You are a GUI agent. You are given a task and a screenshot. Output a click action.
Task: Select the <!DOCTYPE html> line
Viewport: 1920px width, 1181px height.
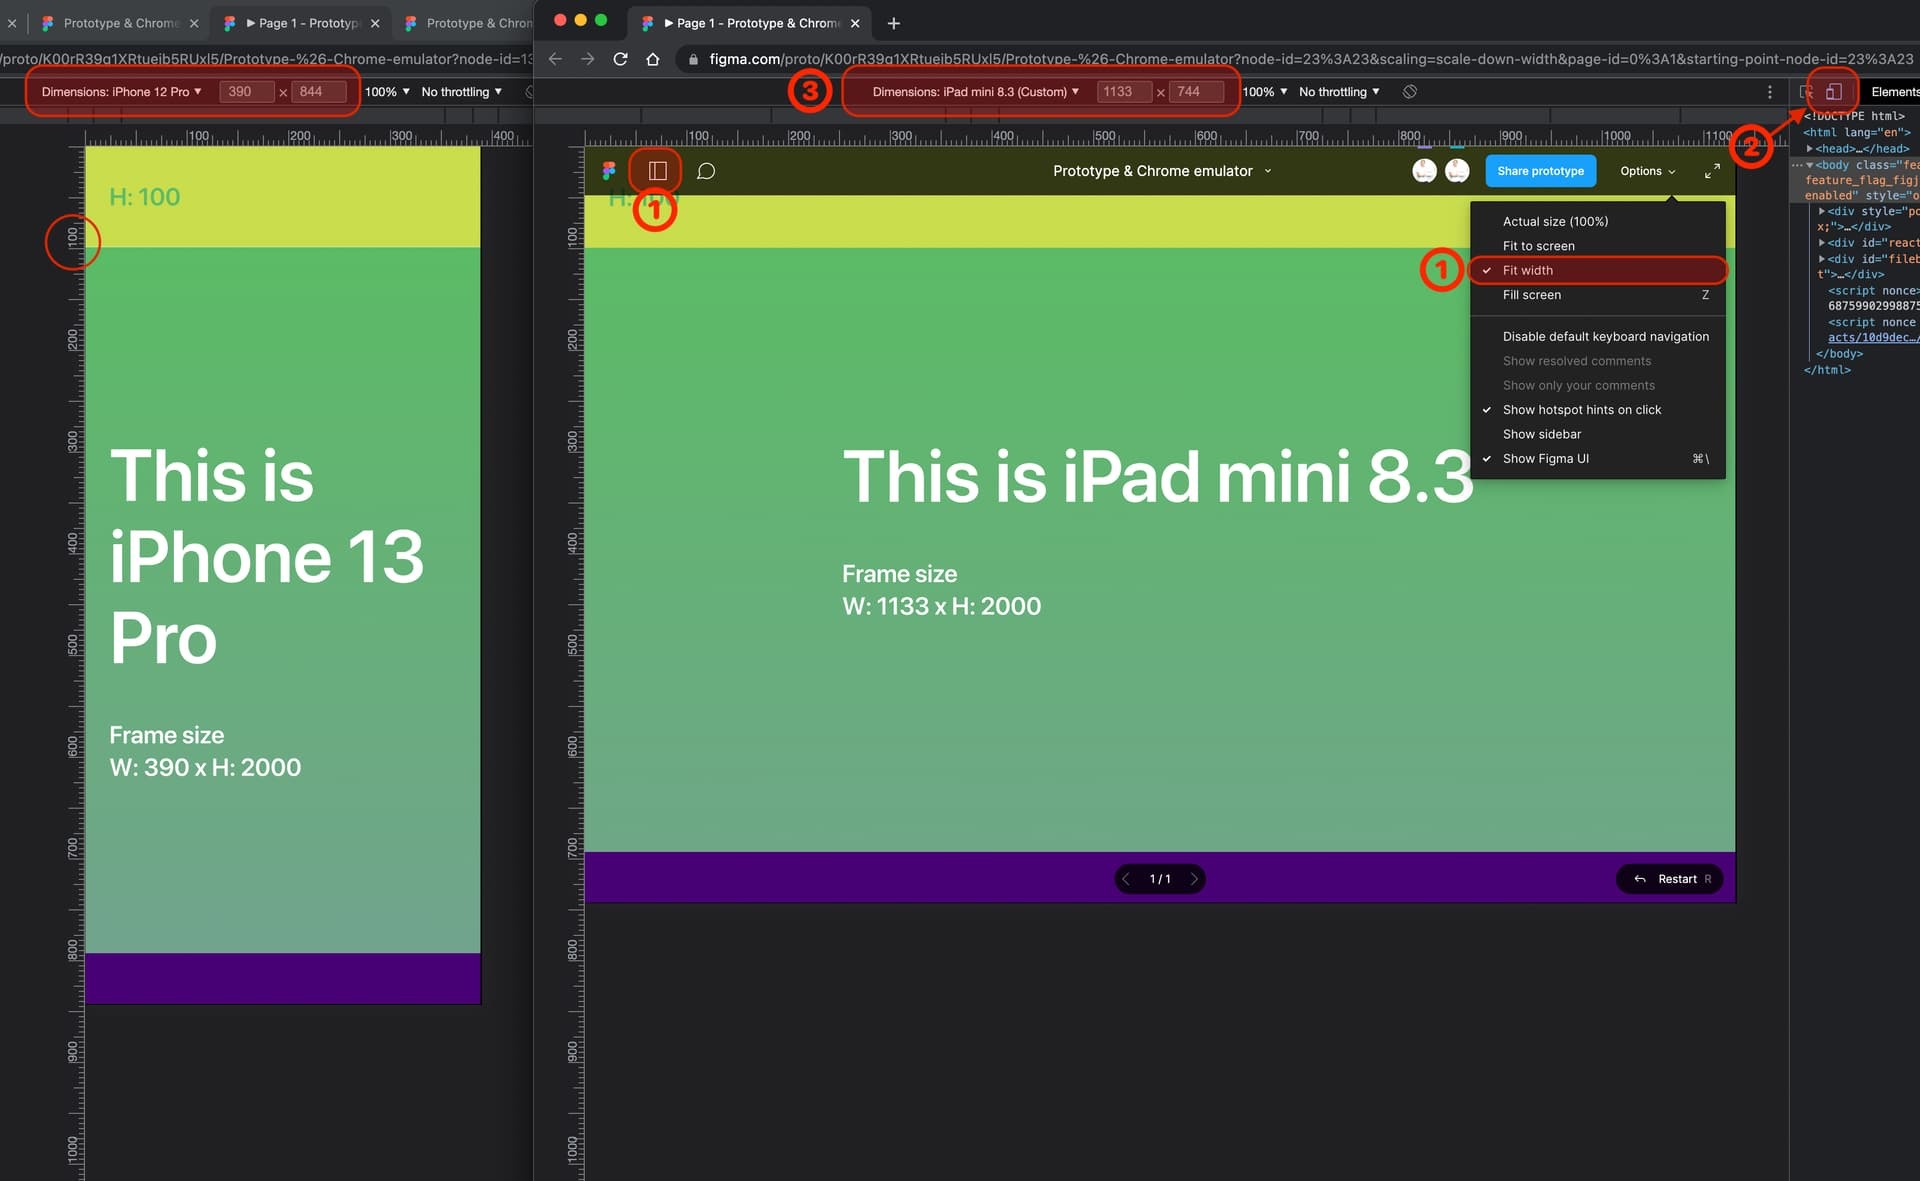(1855, 116)
